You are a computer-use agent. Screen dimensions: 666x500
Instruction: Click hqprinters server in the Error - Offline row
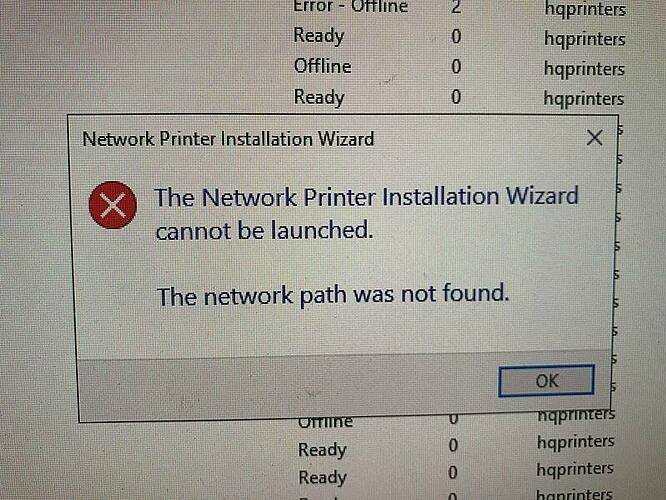(x=585, y=8)
